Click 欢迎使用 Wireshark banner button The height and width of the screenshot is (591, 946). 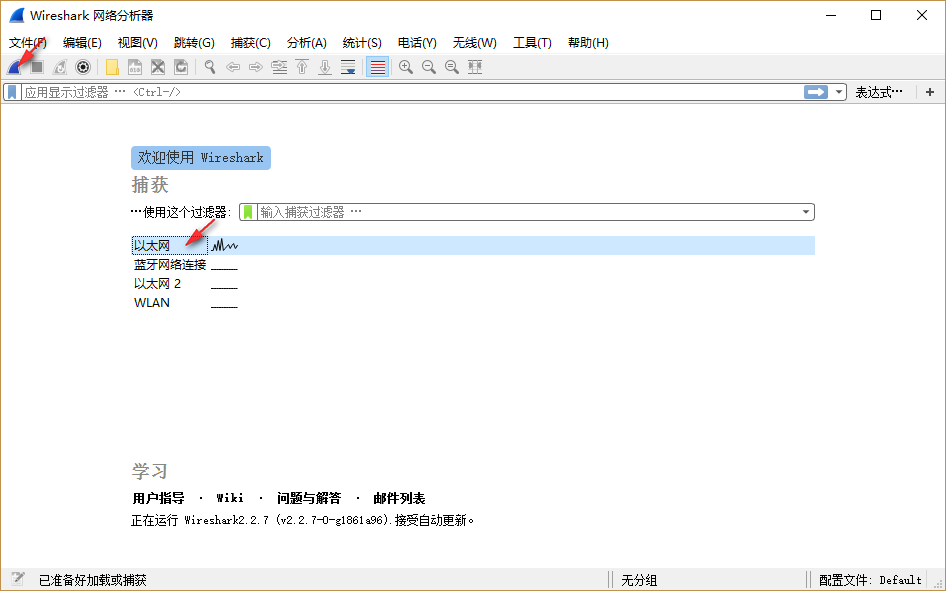tap(201, 158)
